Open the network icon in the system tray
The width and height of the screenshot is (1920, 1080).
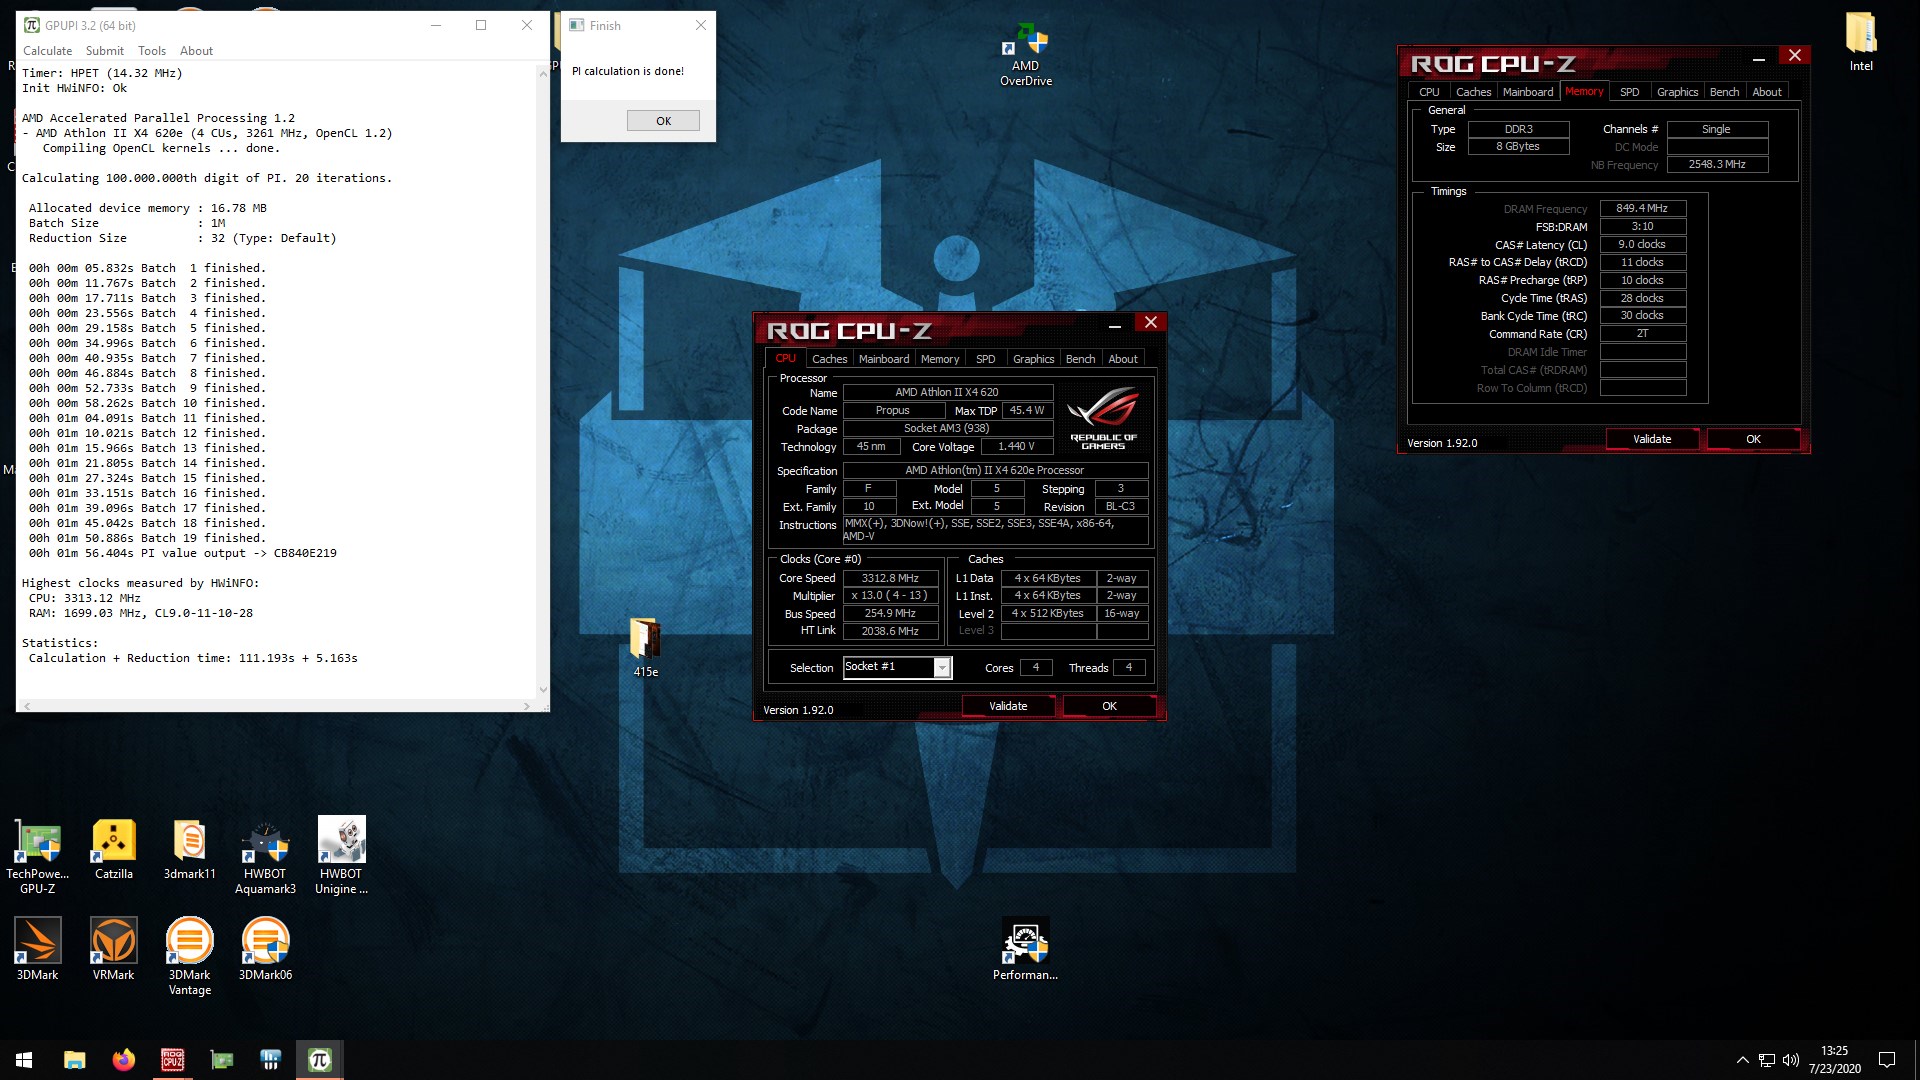coord(1767,1060)
